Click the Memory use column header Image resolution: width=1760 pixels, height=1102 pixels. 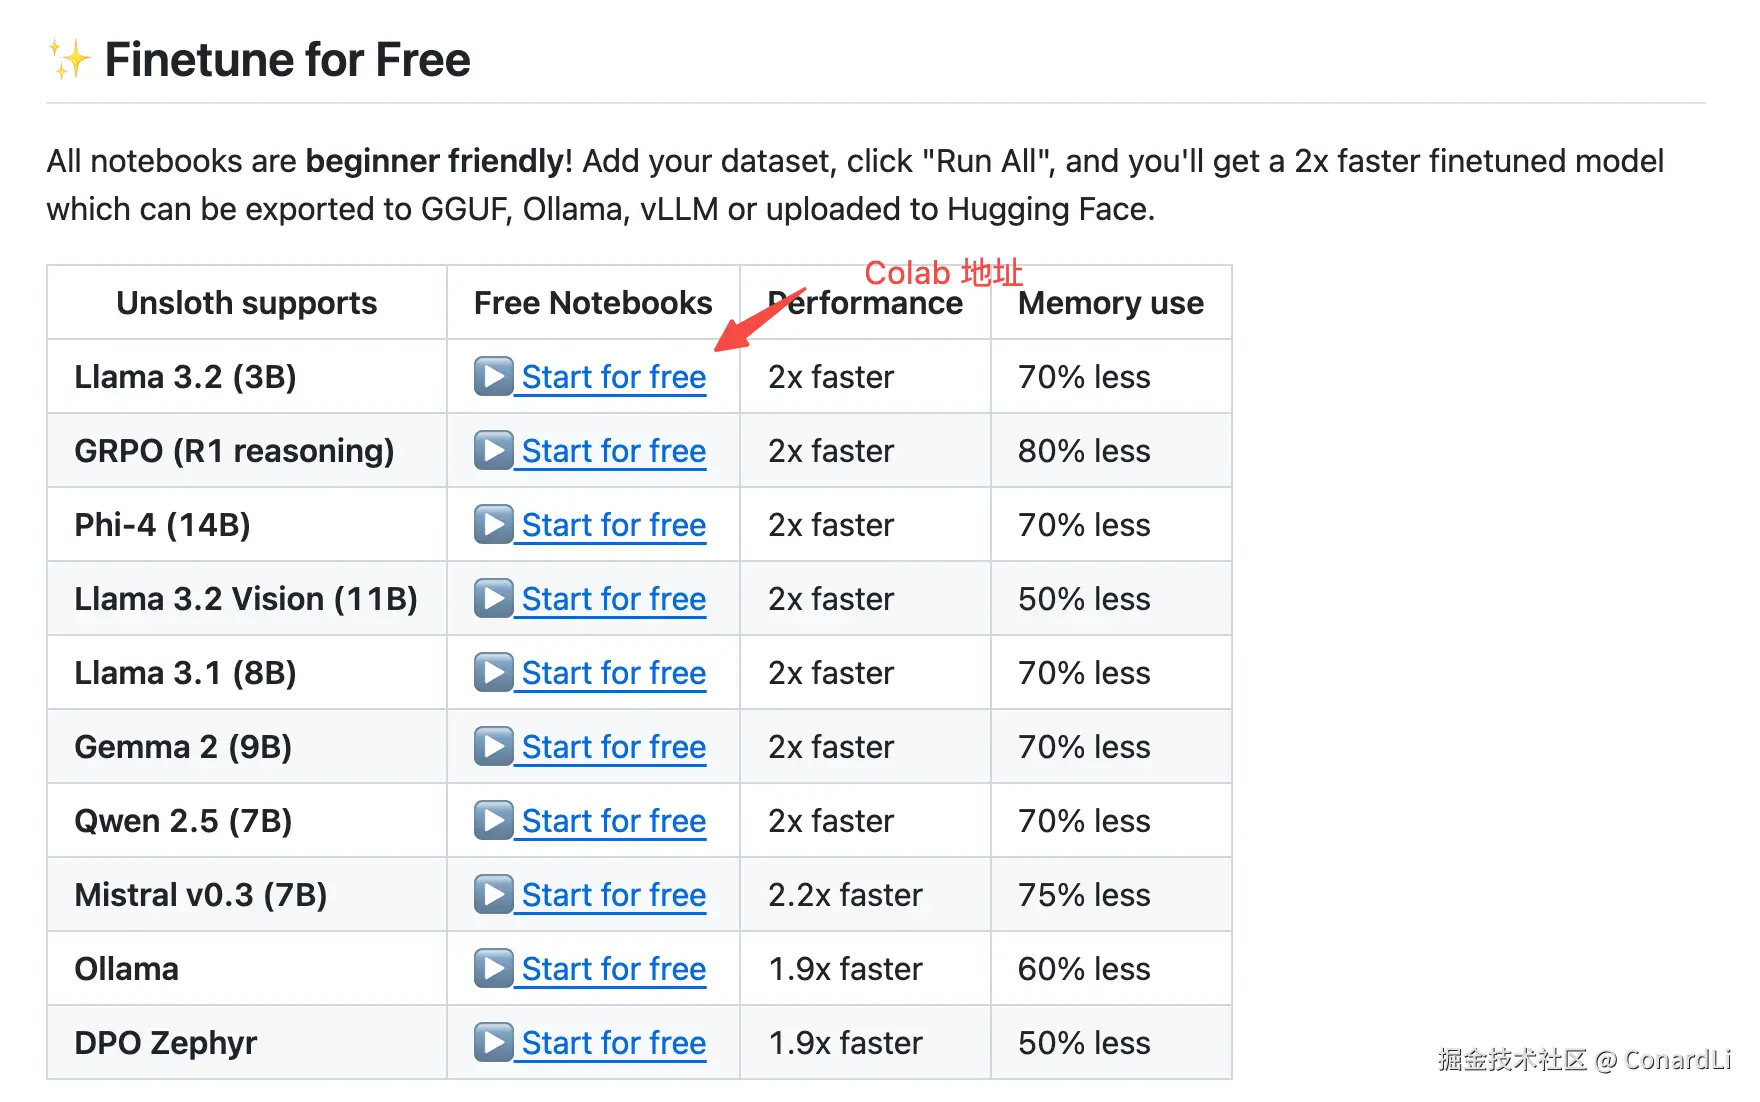1110,303
